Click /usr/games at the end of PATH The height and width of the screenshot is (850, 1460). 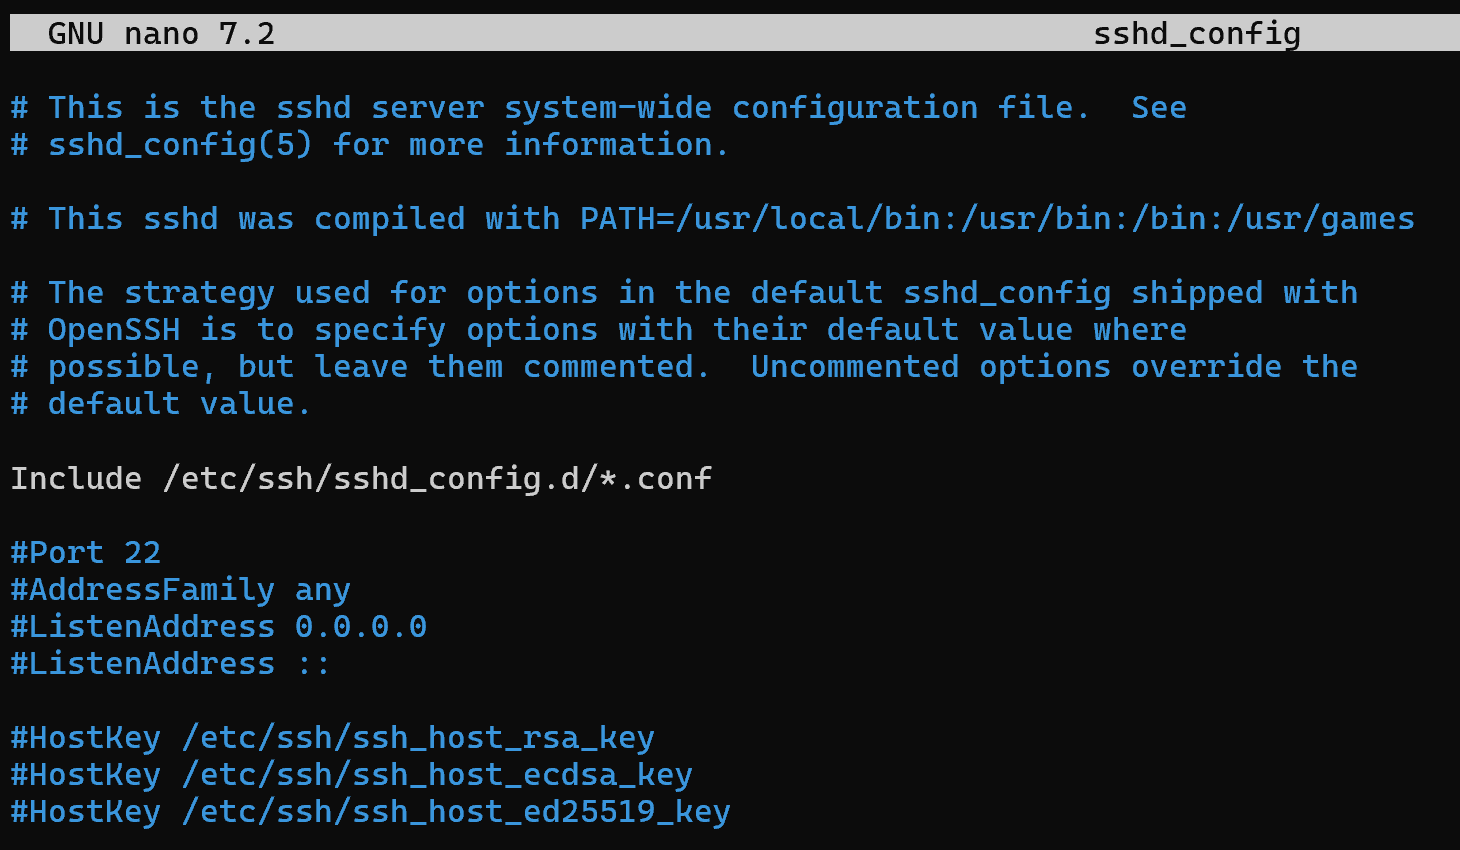1321,219
